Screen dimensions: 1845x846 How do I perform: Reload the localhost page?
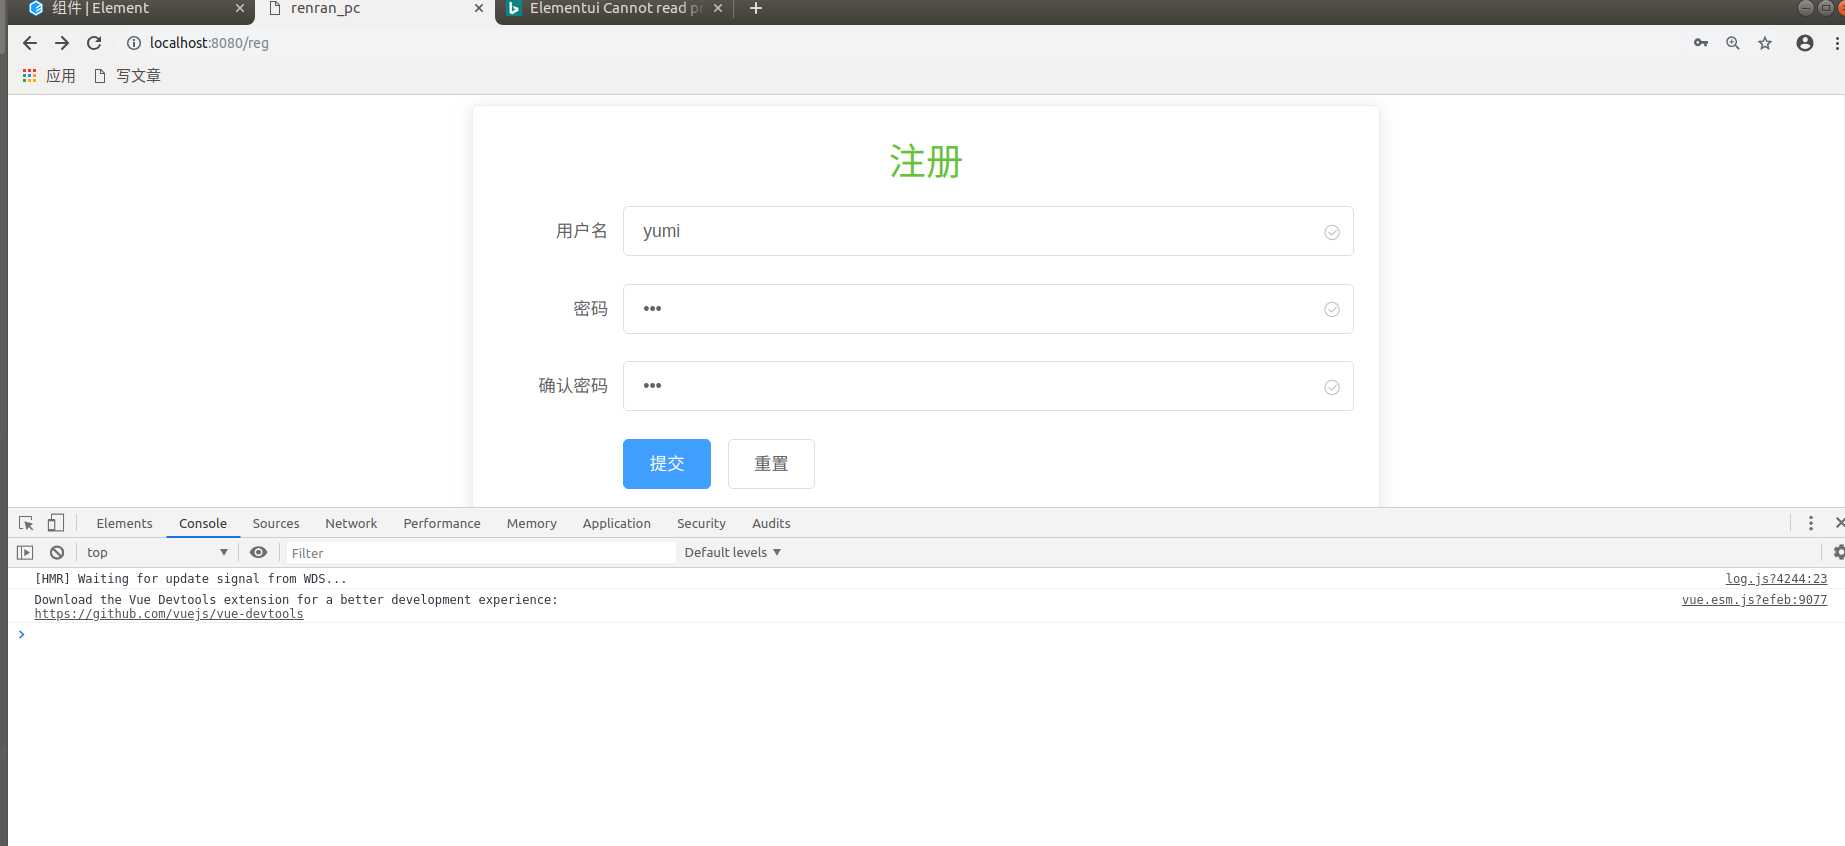[94, 43]
